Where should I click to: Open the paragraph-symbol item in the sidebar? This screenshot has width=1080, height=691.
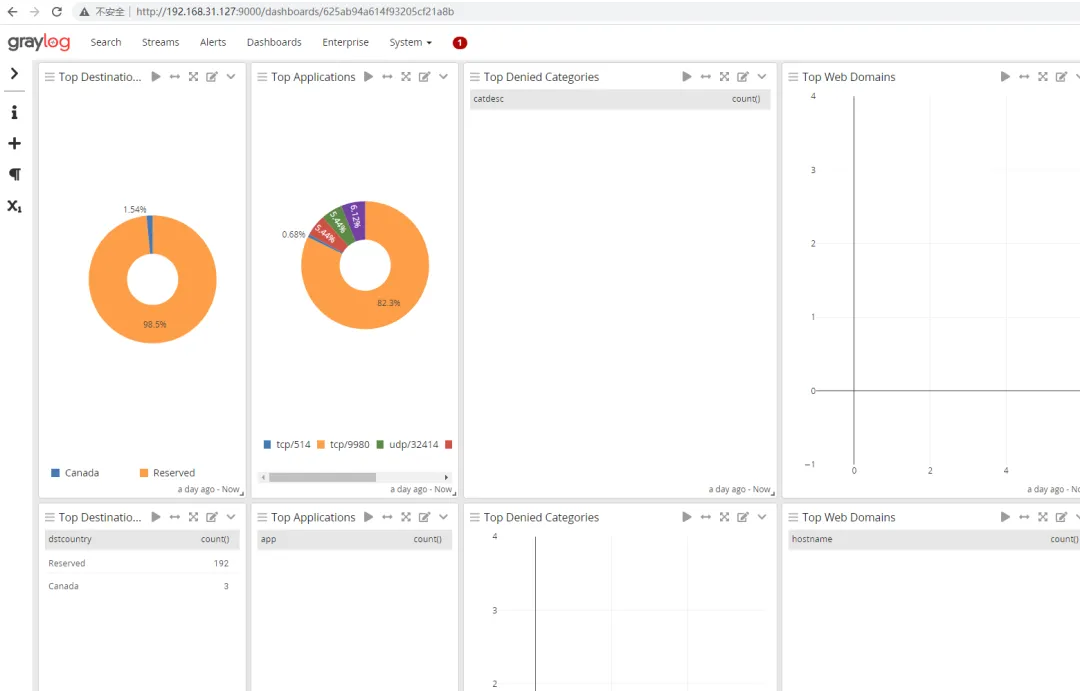(14, 174)
